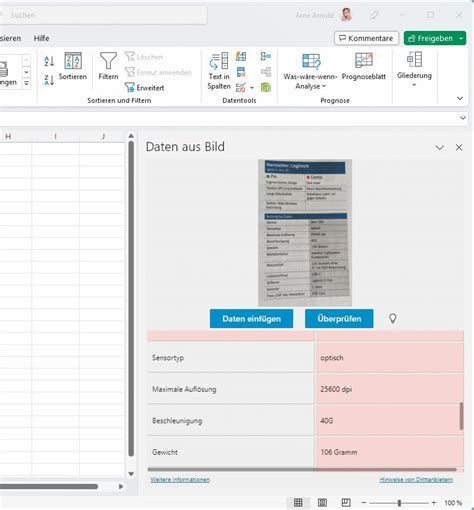Open the Erweitert advanced filter

[x=144, y=88]
